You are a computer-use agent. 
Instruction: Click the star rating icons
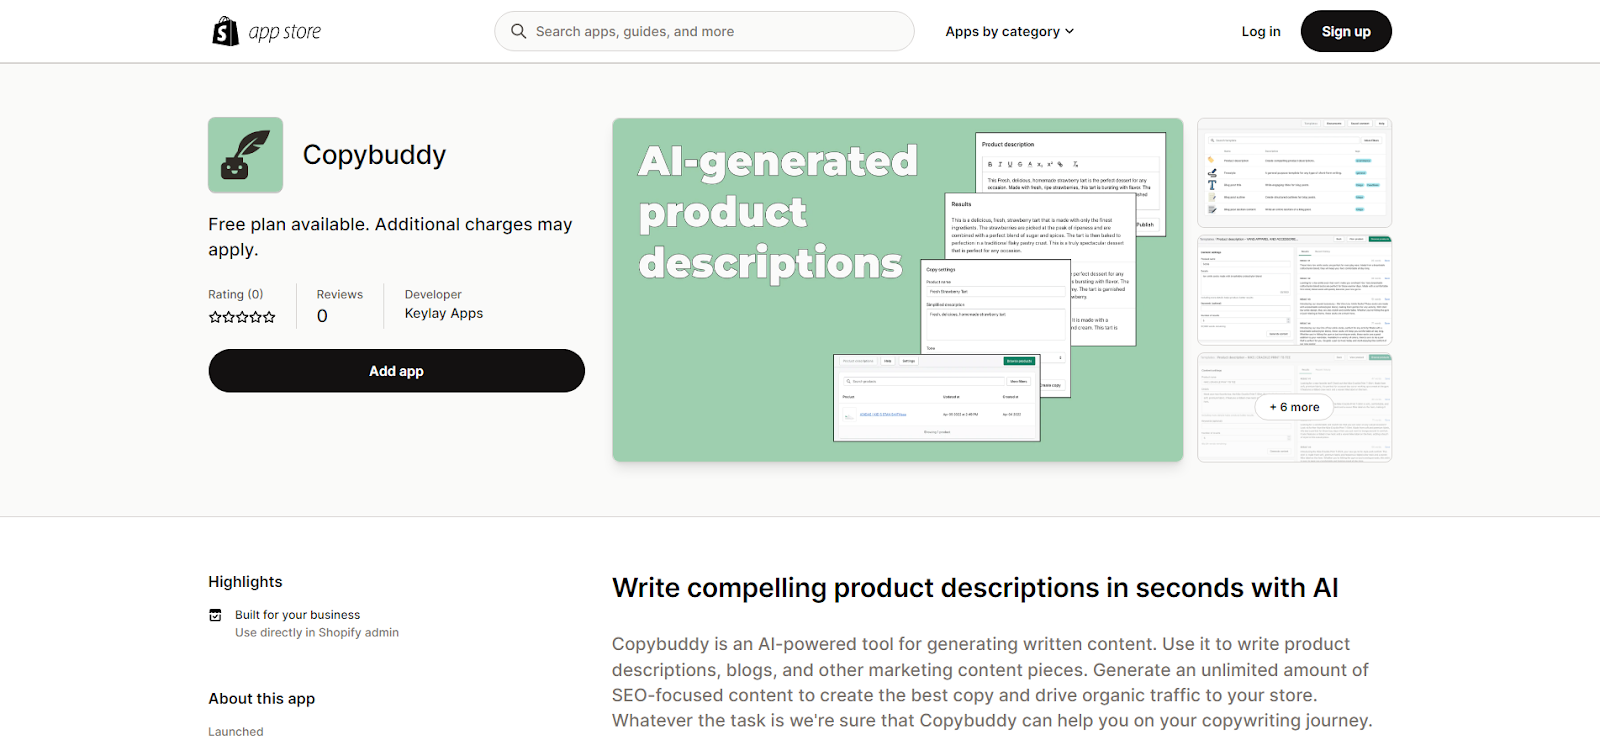[x=242, y=317]
